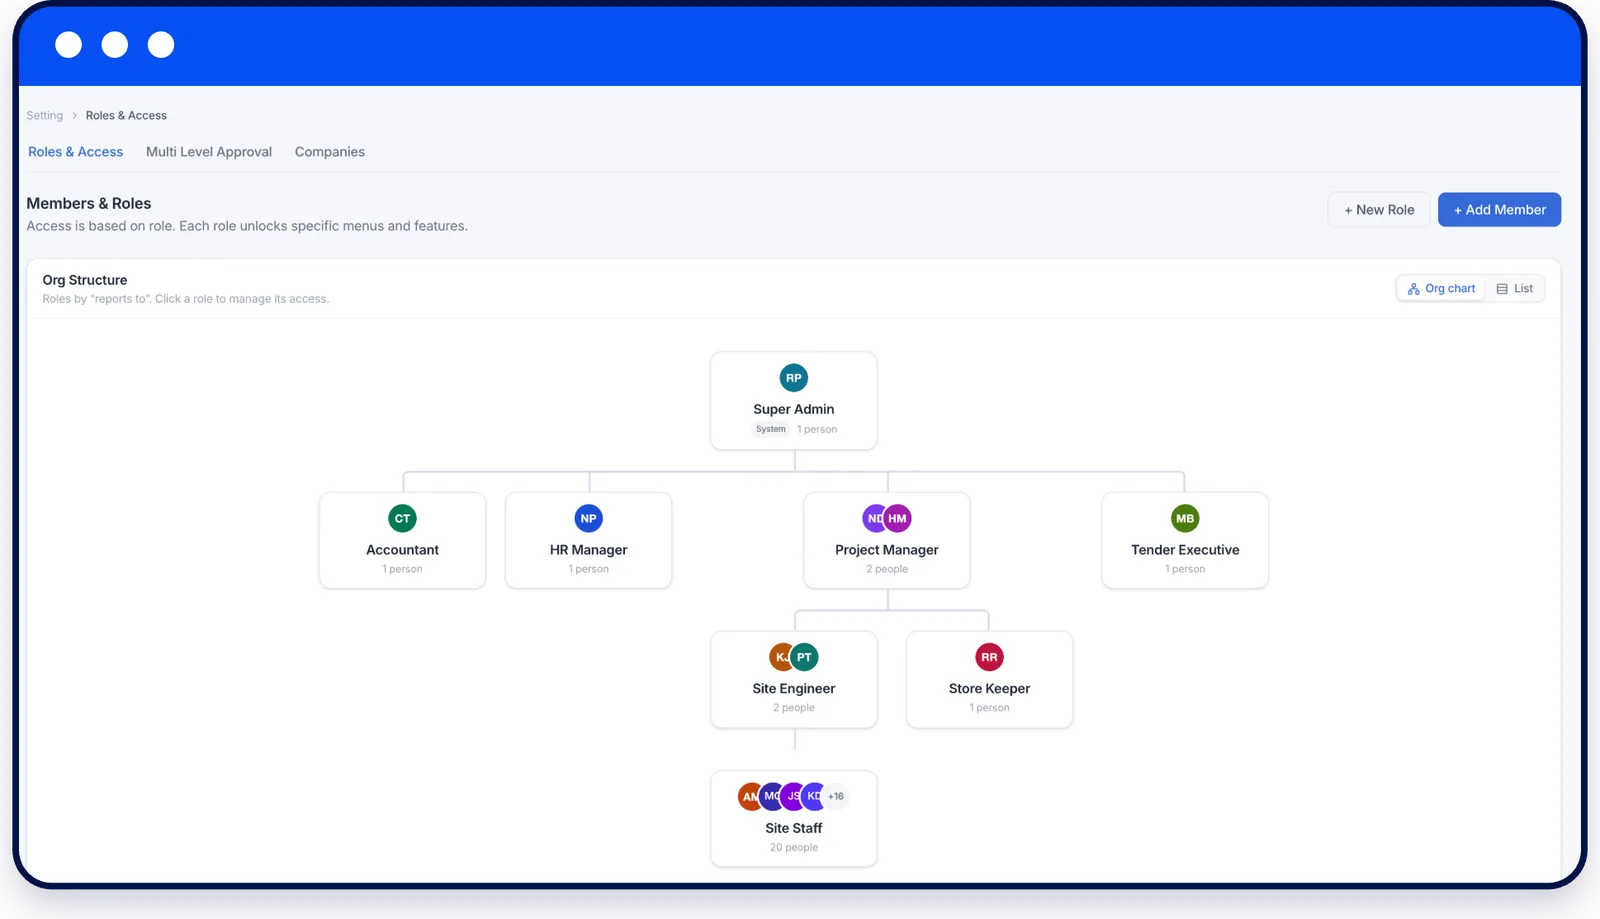Click Roles & Access in the breadcrumb
The height and width of the screenshot is (919, 1600).
click(126, 116)
